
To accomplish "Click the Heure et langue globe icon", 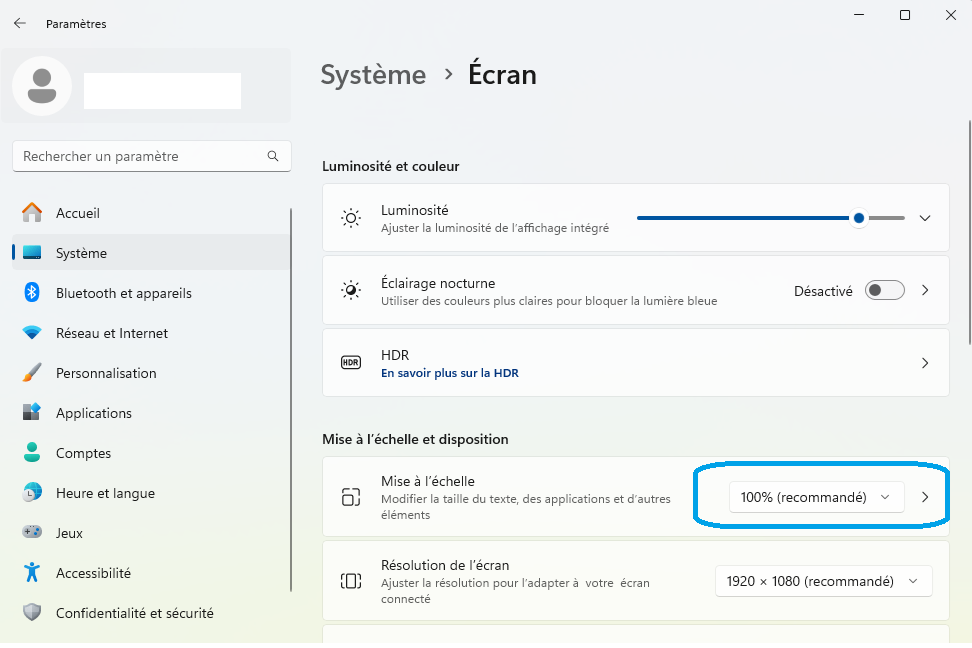I will pos(32,492).
